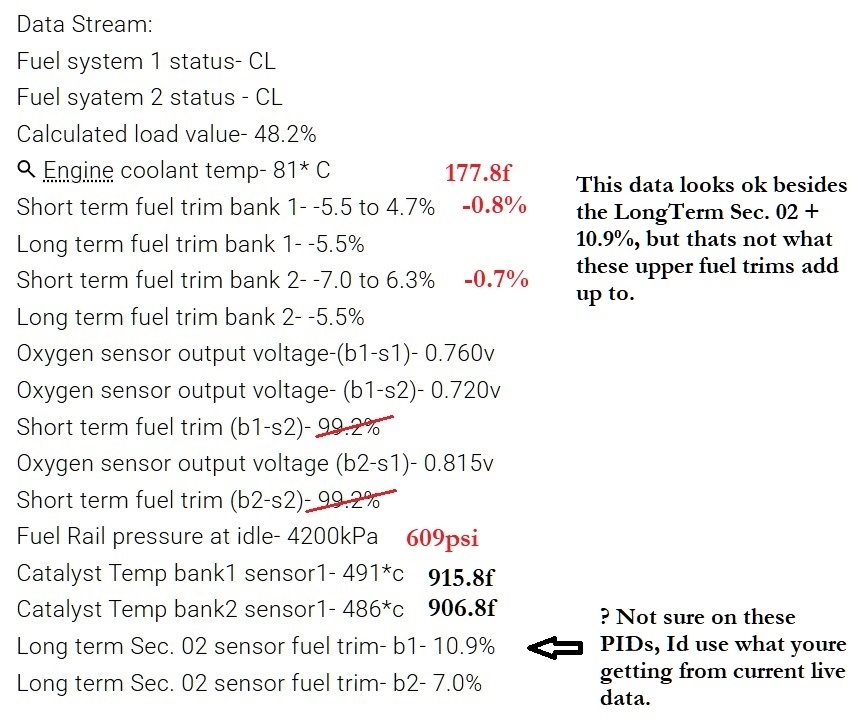867x726 pixels.
Task: Click the red -0.7% annotation
Action: point(496,279)
